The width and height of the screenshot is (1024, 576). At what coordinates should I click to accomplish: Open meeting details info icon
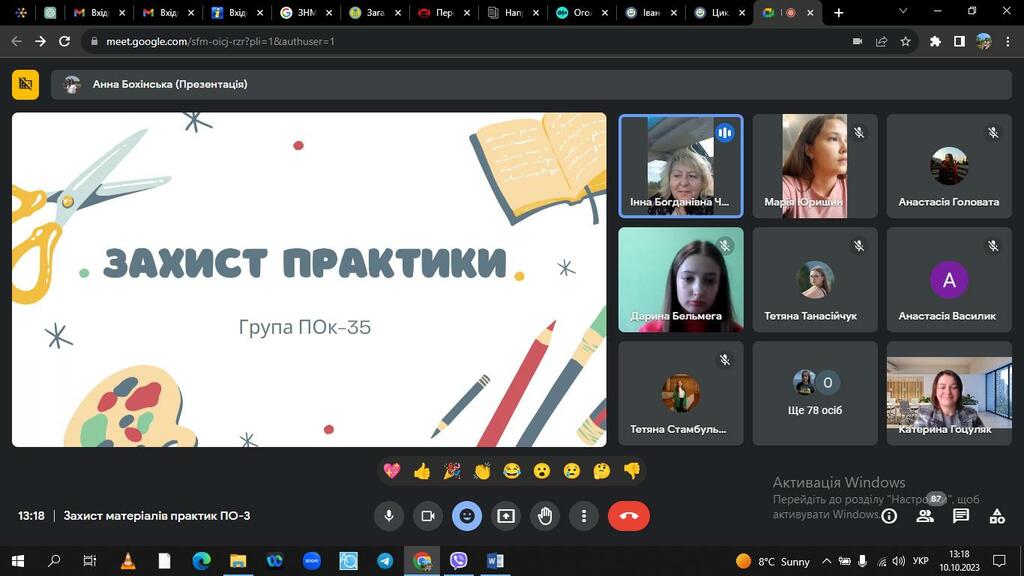pos(889,516)
